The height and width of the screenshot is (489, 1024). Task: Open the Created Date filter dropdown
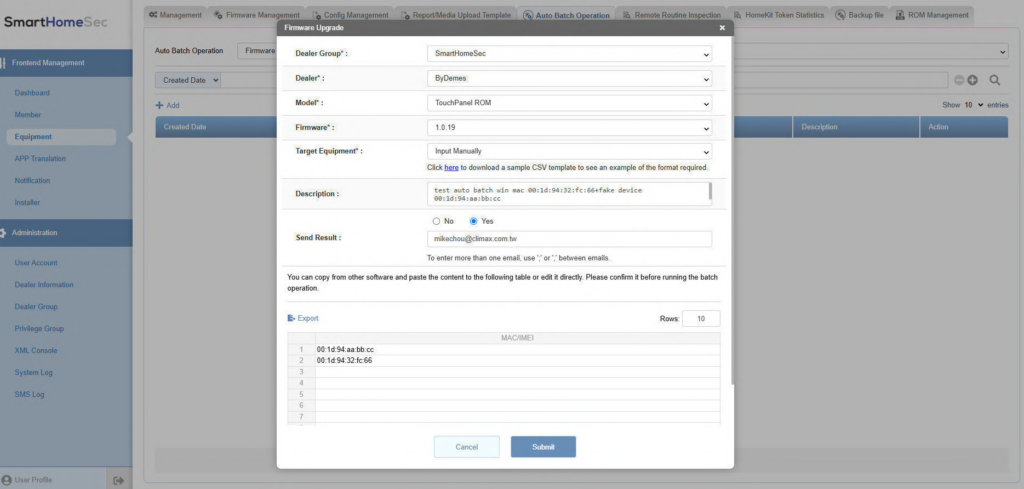click(x=188, y=80)
